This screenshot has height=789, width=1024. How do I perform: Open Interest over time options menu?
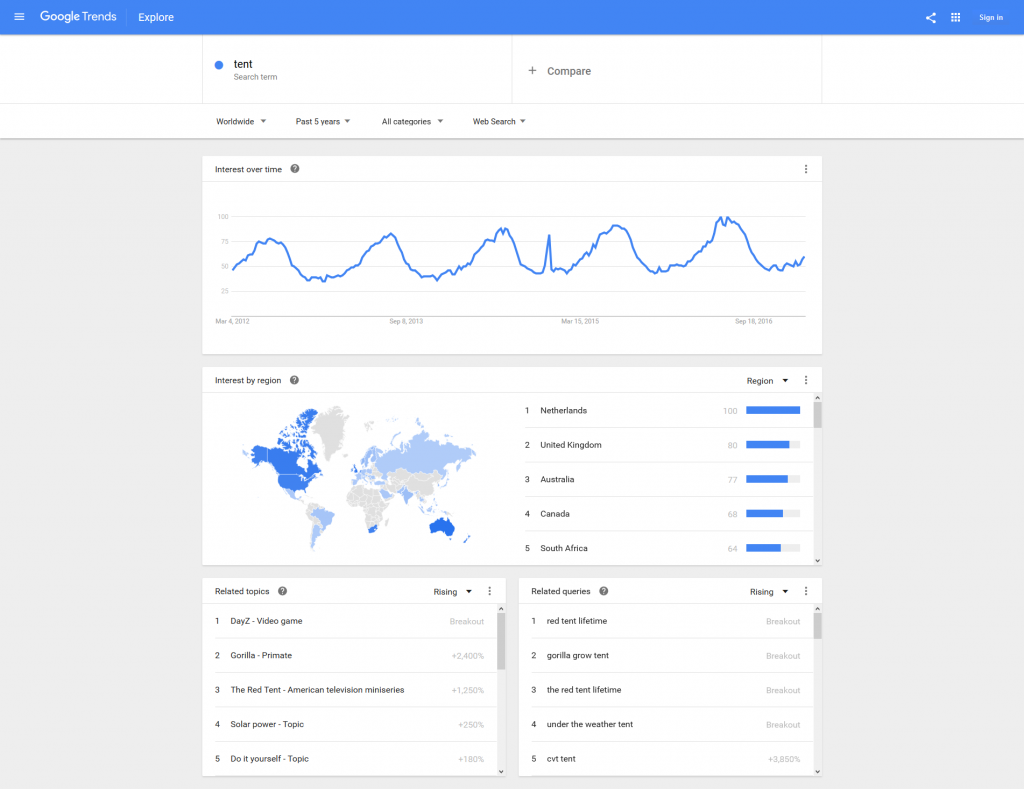pyautogui.click(x=806, y=169)
